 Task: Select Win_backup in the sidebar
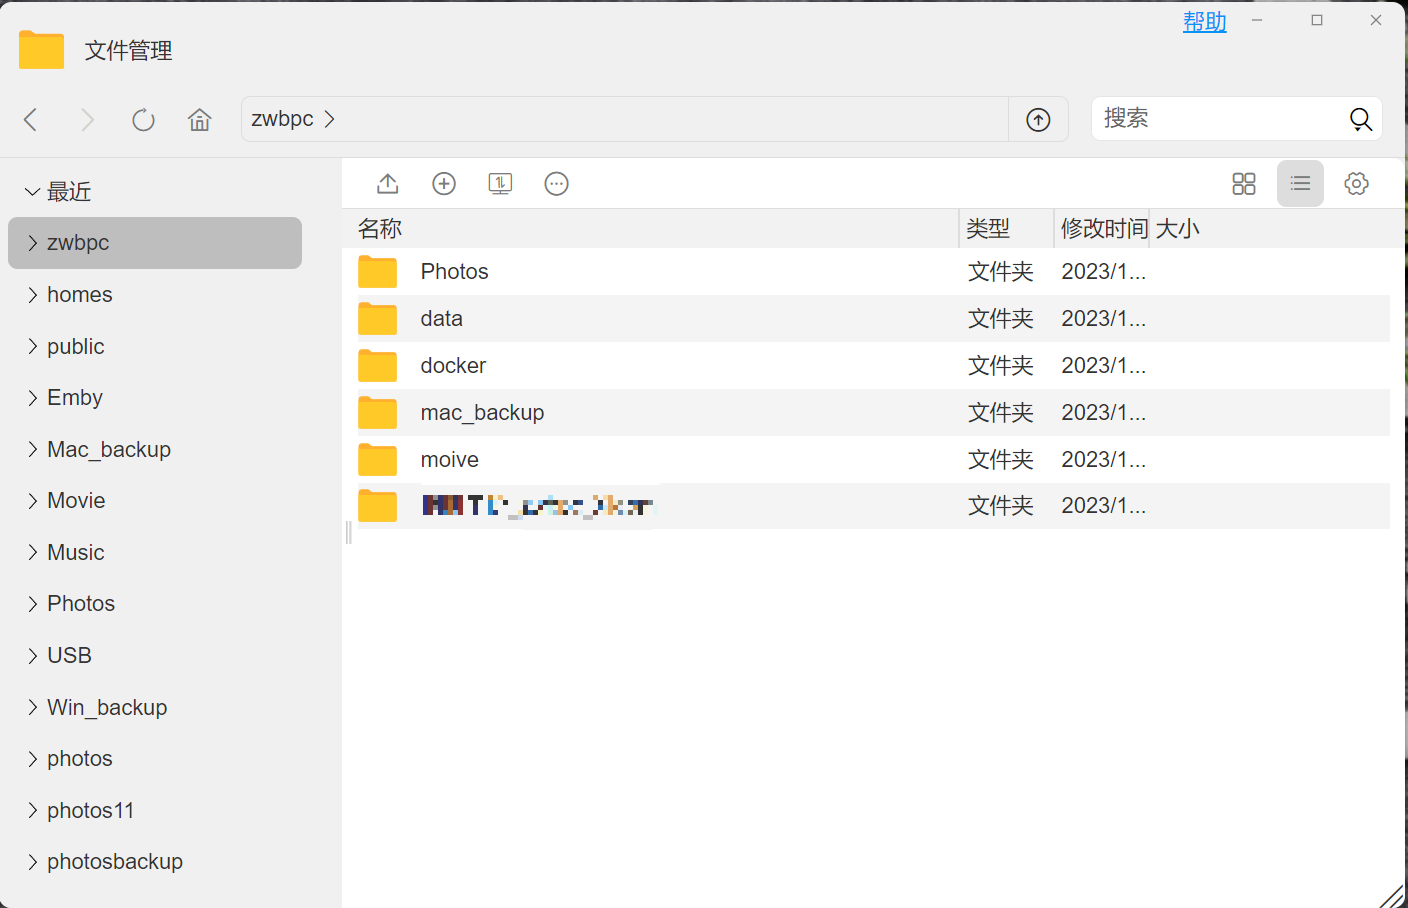107,707
